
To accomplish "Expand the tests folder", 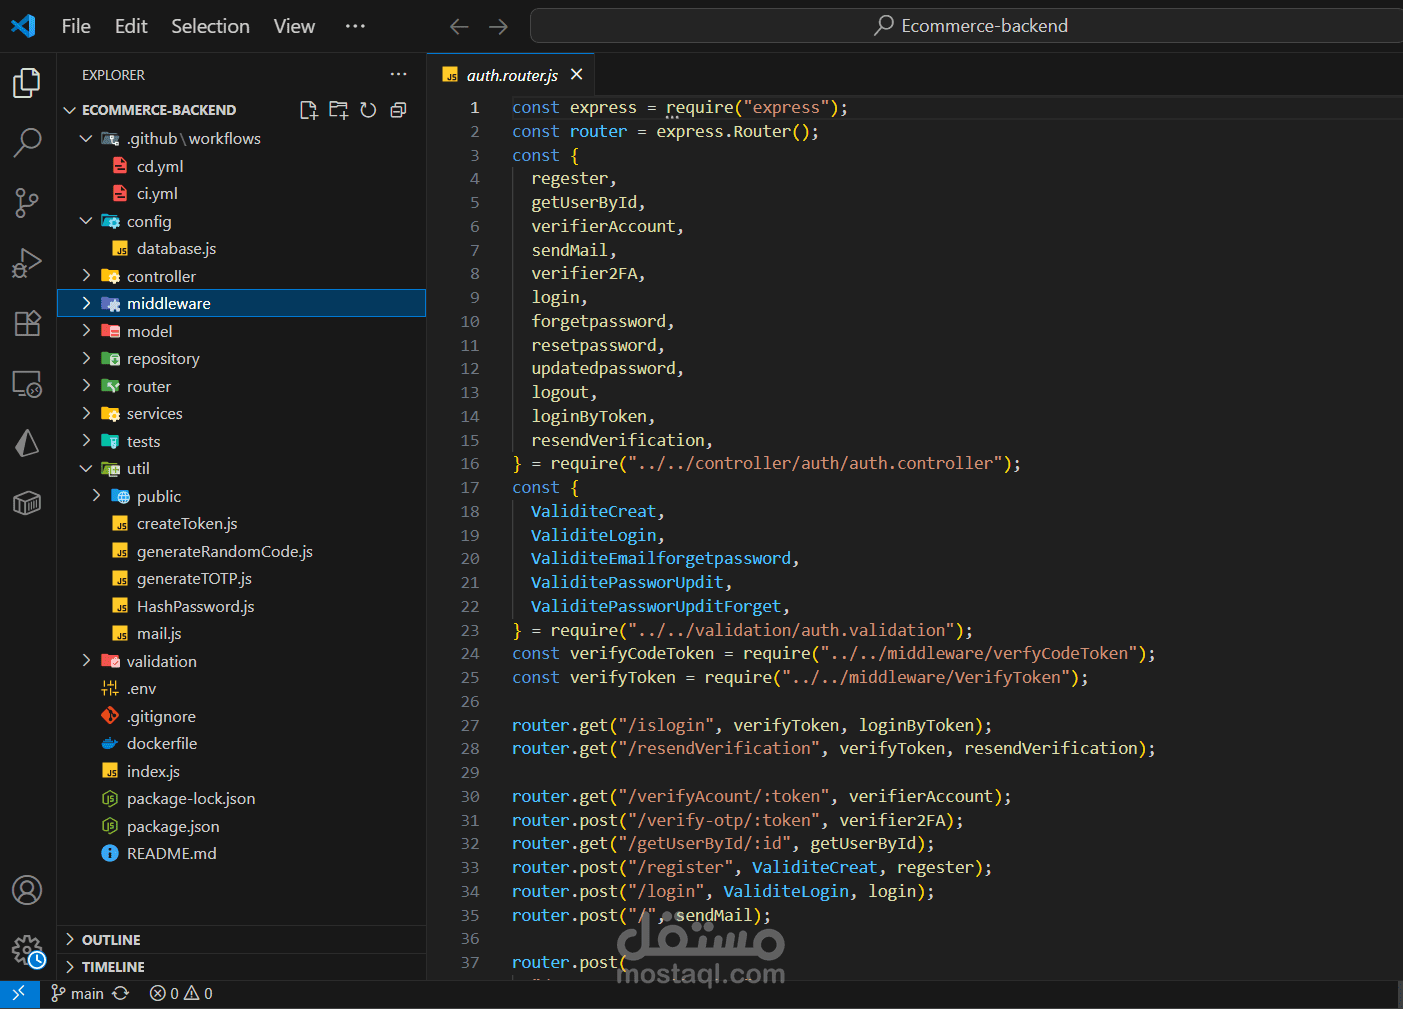I will click(242, 441).
